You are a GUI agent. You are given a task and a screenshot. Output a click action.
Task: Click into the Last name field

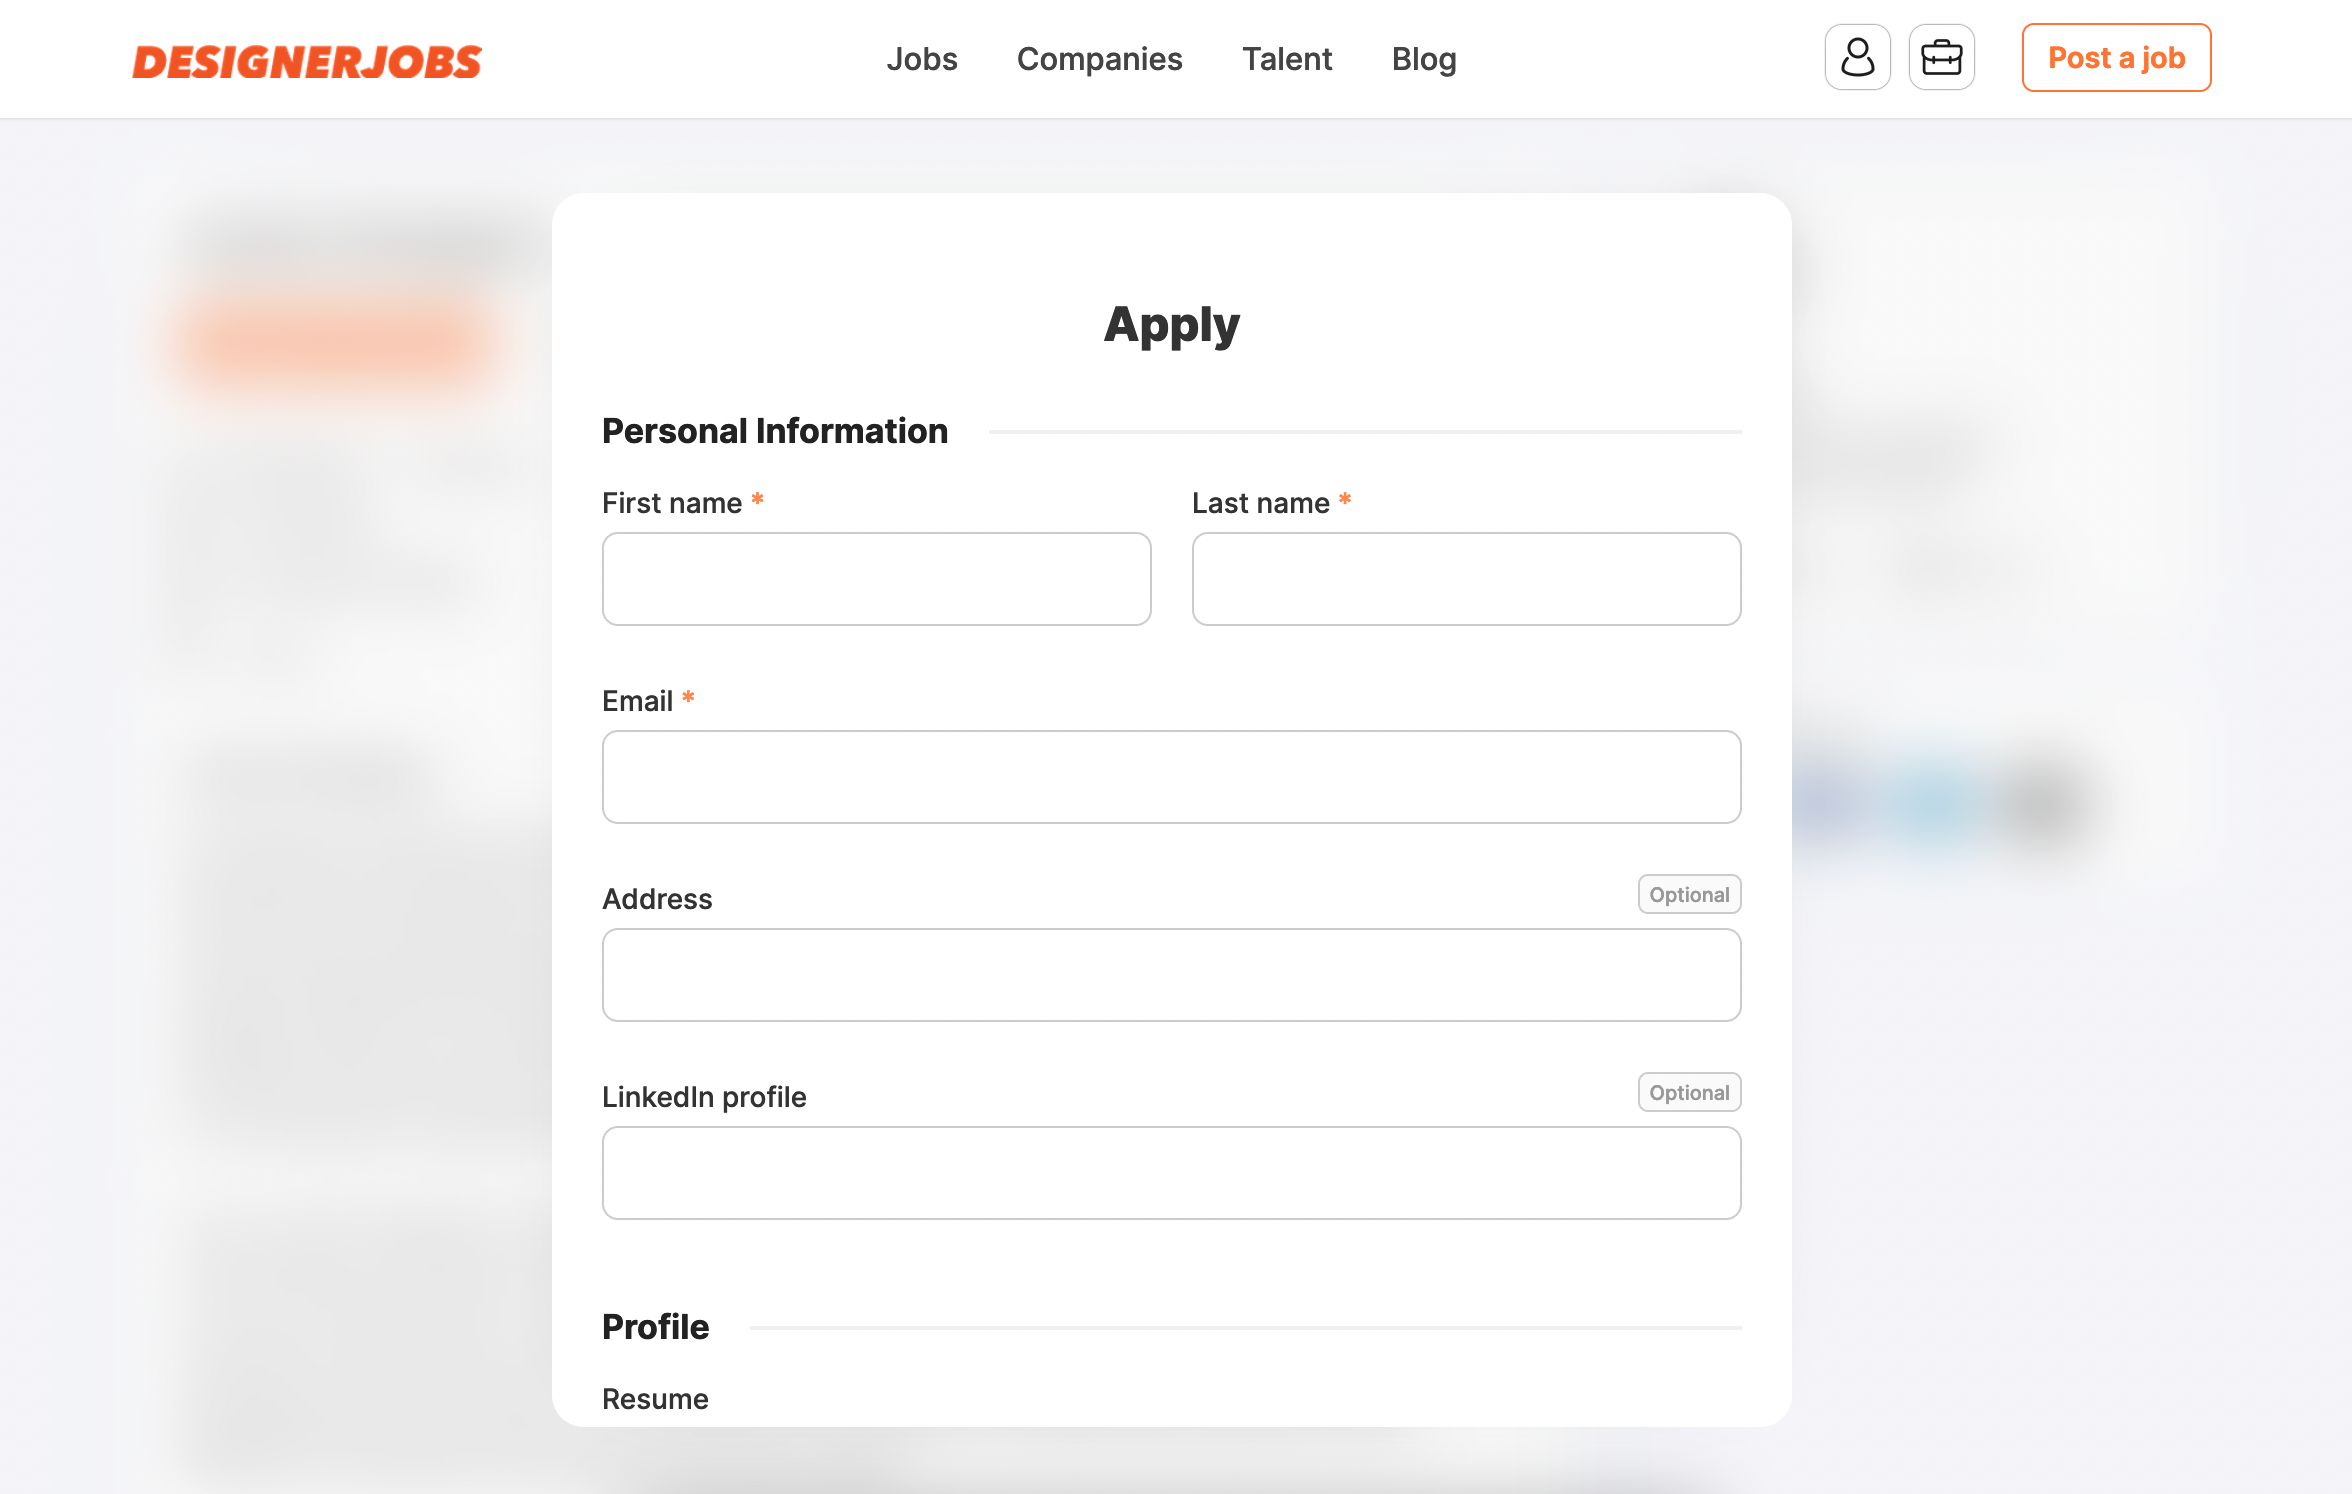pyautogui.click(x=1466, y=579)
